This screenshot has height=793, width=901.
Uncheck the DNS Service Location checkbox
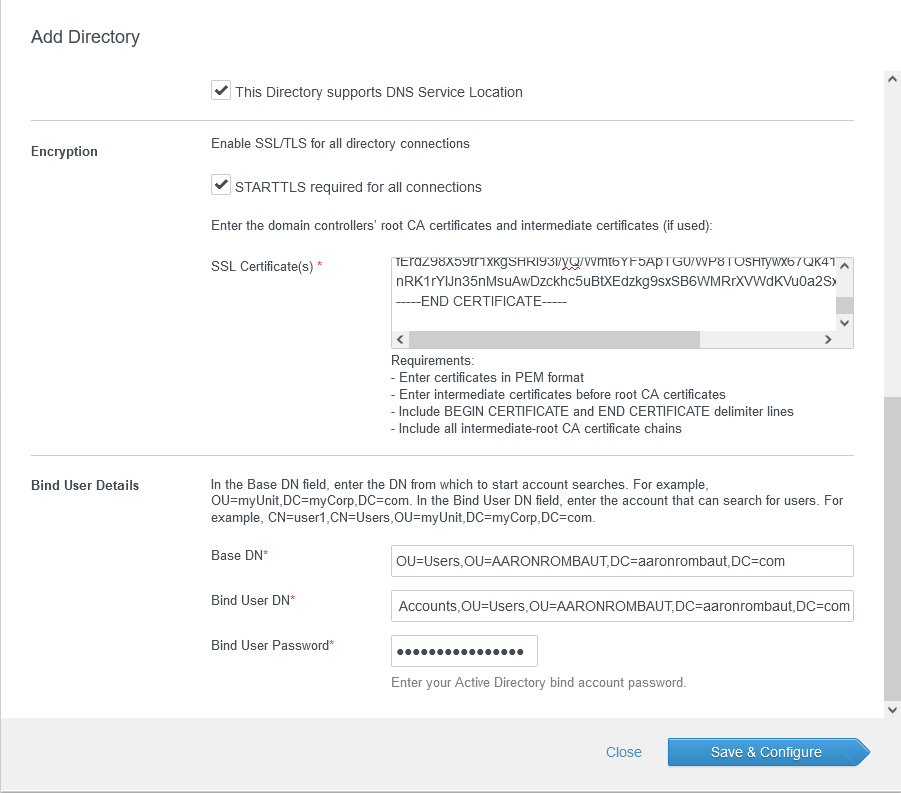pyautogui.click(x=221, y=91)
